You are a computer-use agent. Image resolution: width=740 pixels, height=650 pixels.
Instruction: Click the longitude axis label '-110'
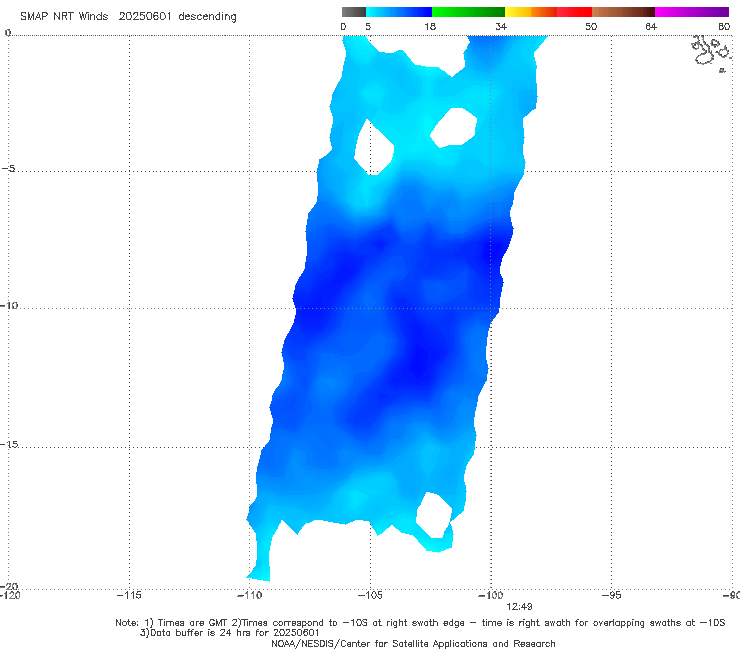coord(249,595)
